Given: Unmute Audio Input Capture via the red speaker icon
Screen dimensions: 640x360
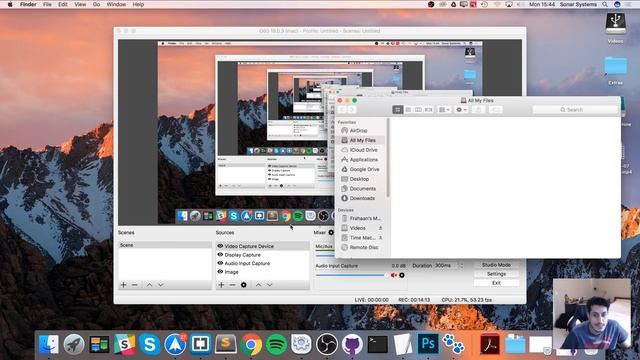Looking at the screenshot, I should pos(393,275).
